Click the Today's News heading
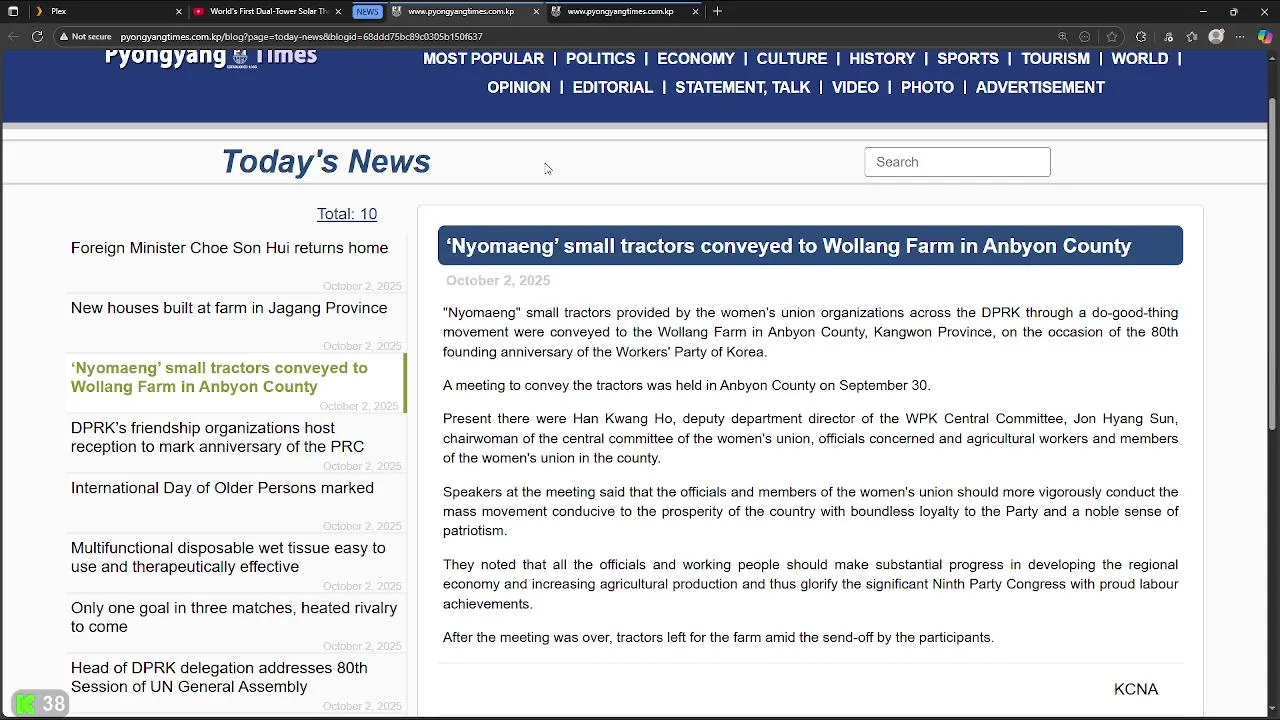The image size is (1280, 720). [326, 162]
